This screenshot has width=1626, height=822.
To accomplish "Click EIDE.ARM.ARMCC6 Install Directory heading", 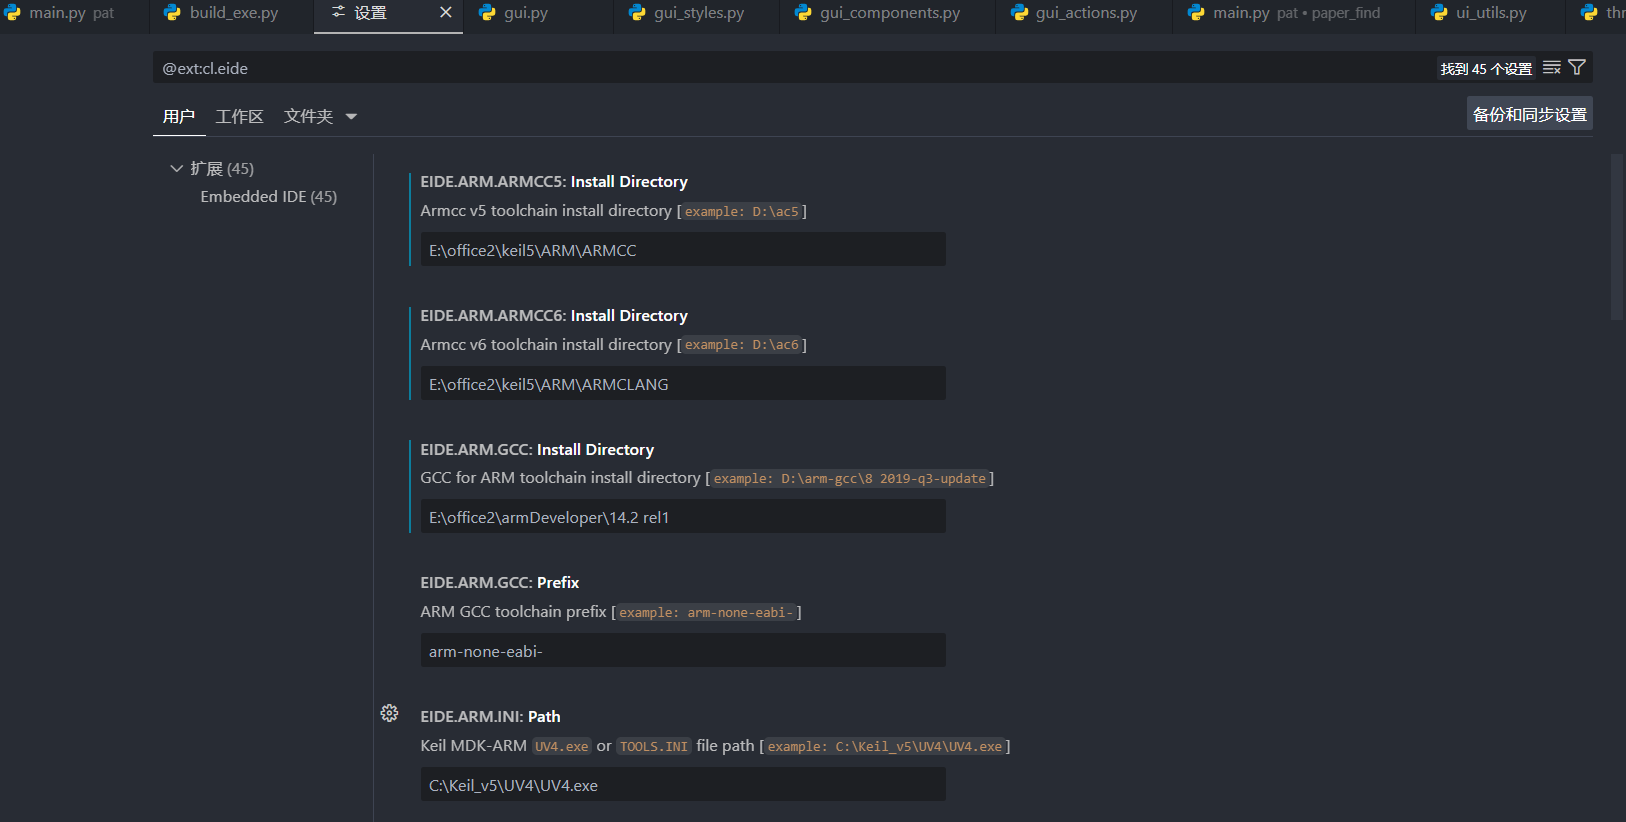I will point(554,315).
